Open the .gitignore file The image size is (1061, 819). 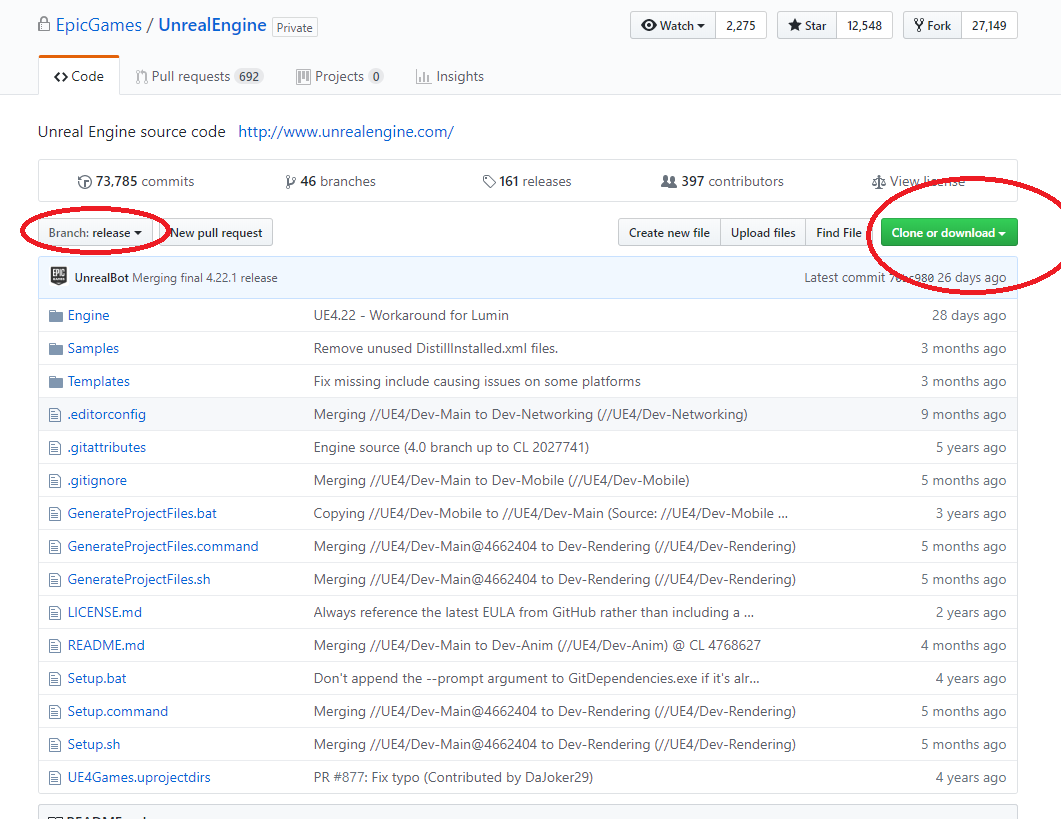[x=97, y=481]
